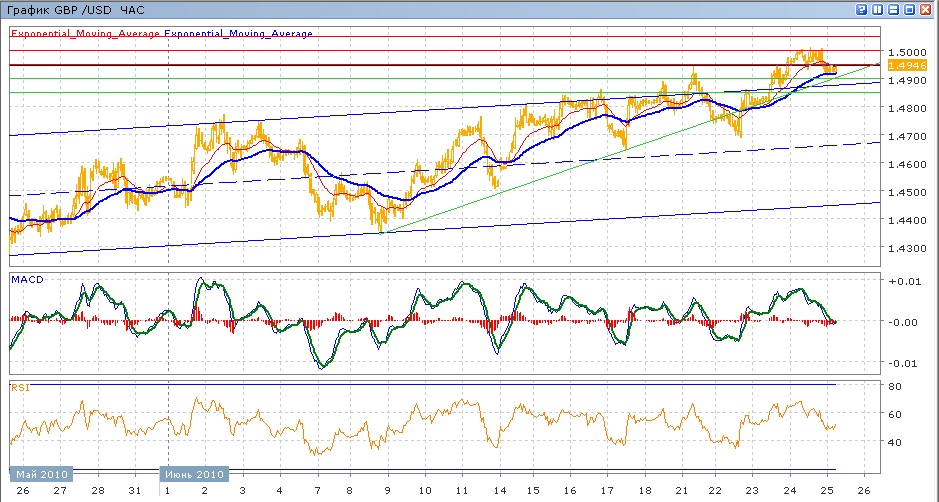Maximize the GBP/USD chart window
The height and width of the screenshot is (502, 939).
910,10
